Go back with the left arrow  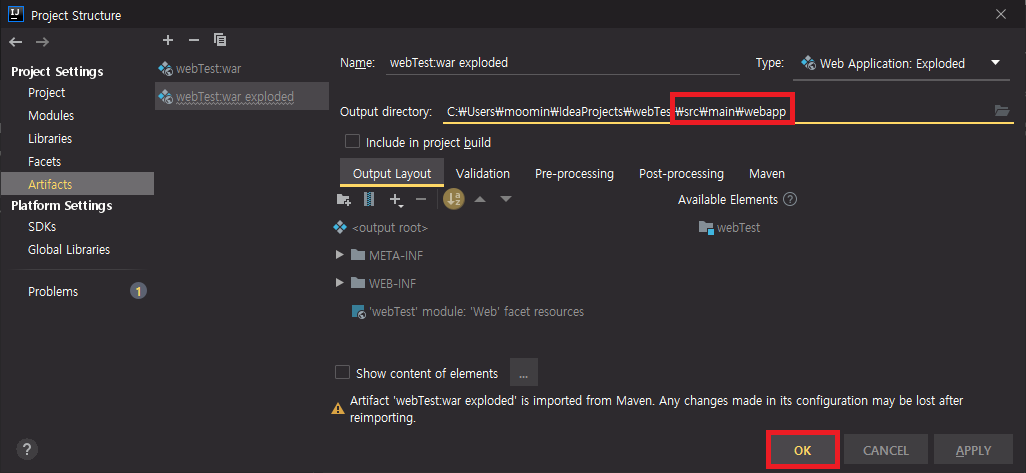point(16,42)
